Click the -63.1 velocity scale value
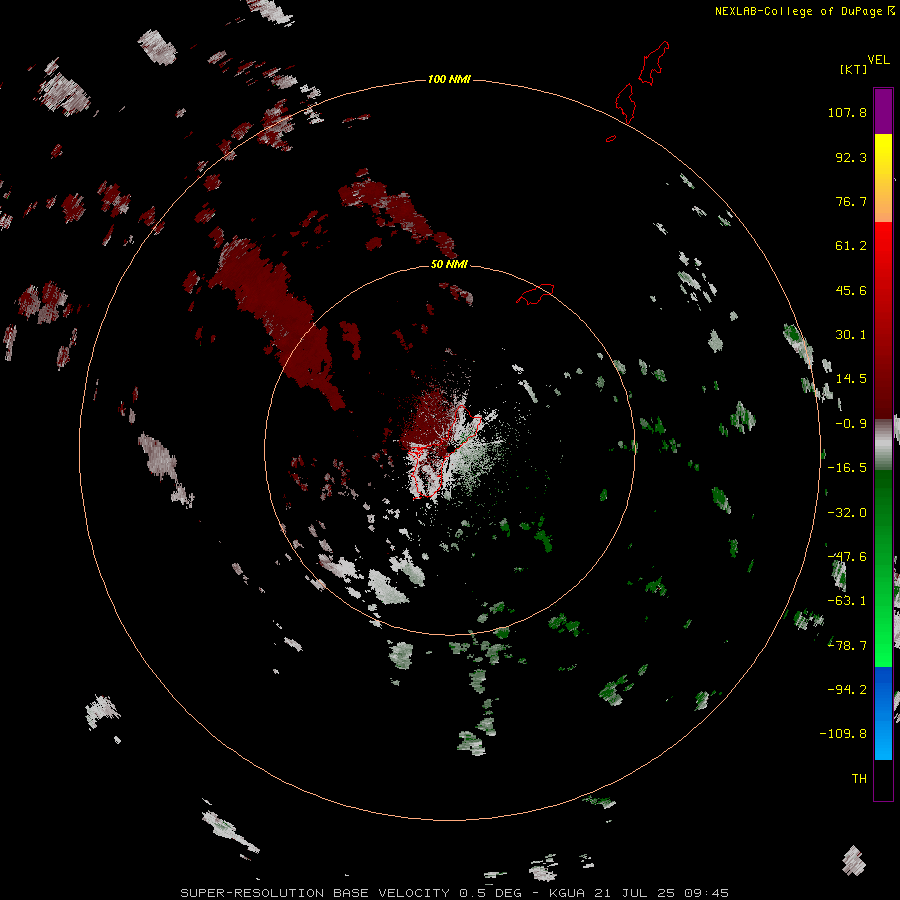This screenshot has height=900, width=900. click(x=847, y=601)
